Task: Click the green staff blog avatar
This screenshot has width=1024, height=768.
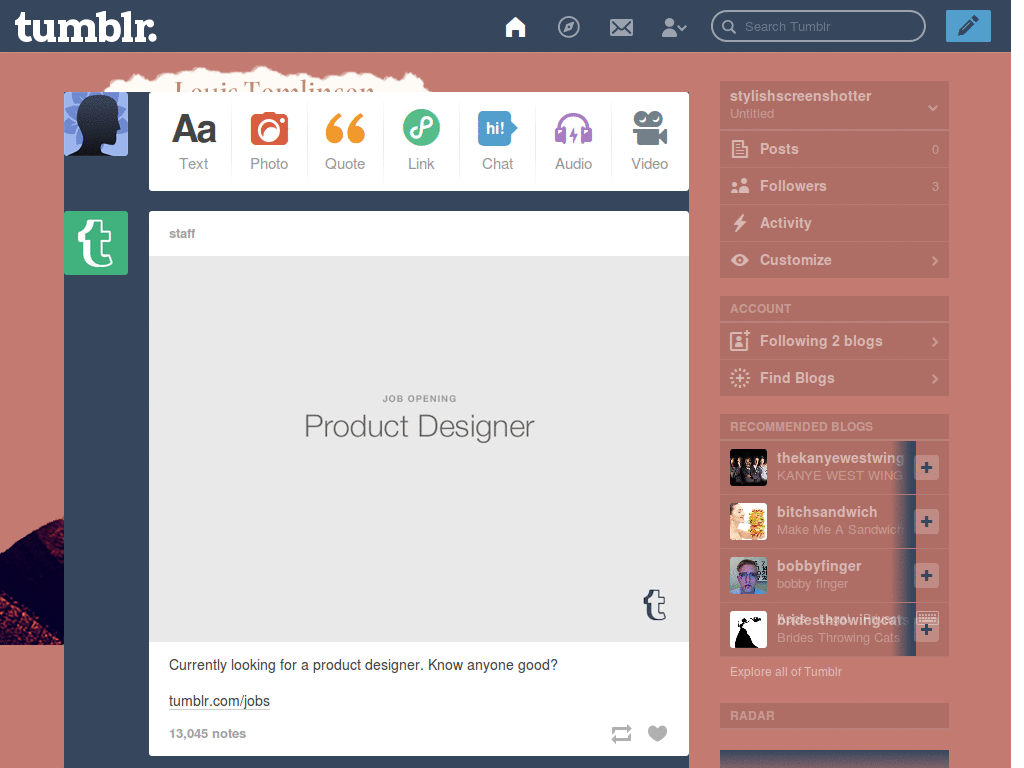Action: click(96, 243)
